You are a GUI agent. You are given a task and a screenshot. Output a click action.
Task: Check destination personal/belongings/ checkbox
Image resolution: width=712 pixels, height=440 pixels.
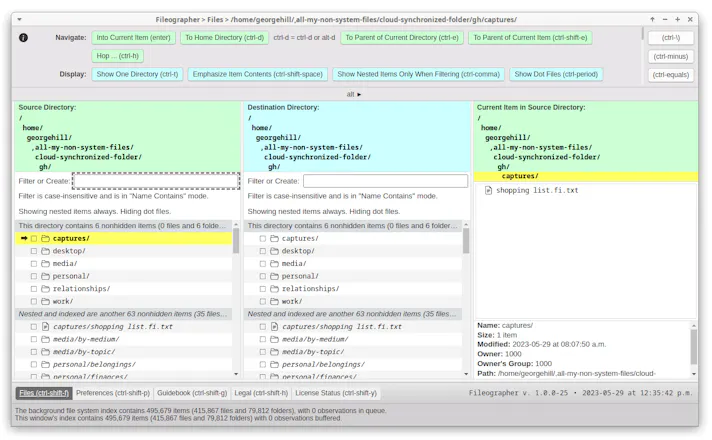coord(262,365)
